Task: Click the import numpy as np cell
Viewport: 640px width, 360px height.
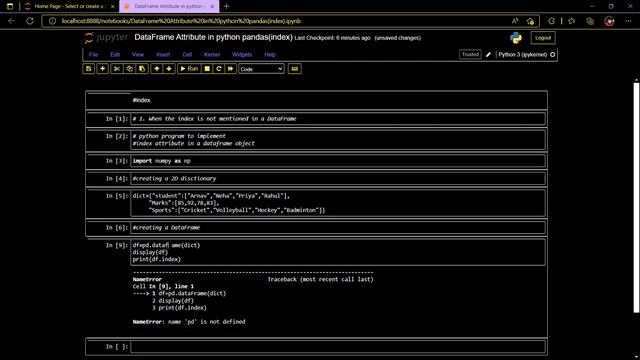Action: 338,161
